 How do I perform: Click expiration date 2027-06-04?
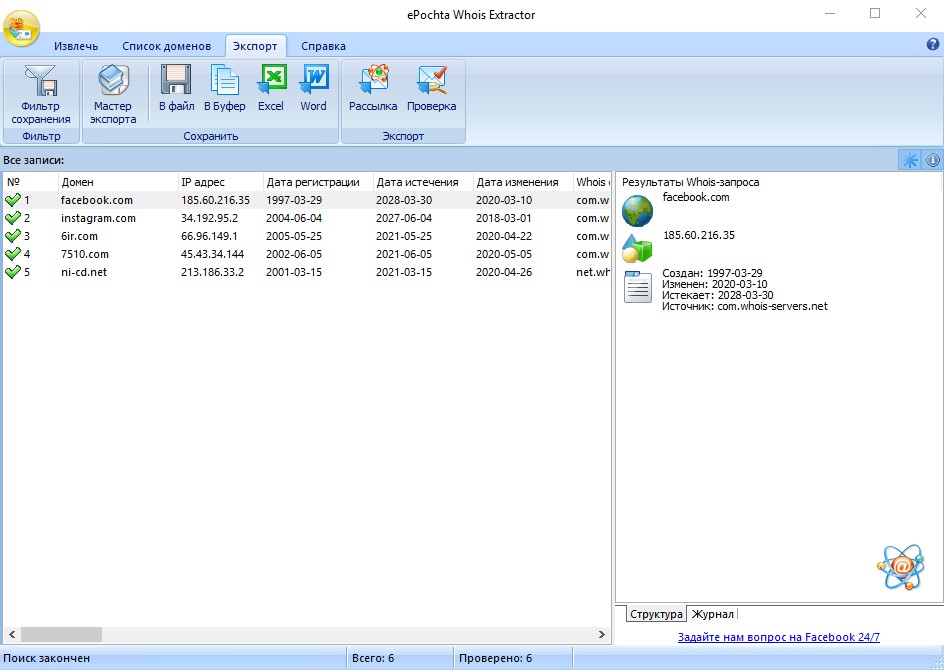(x=404, y=218)
